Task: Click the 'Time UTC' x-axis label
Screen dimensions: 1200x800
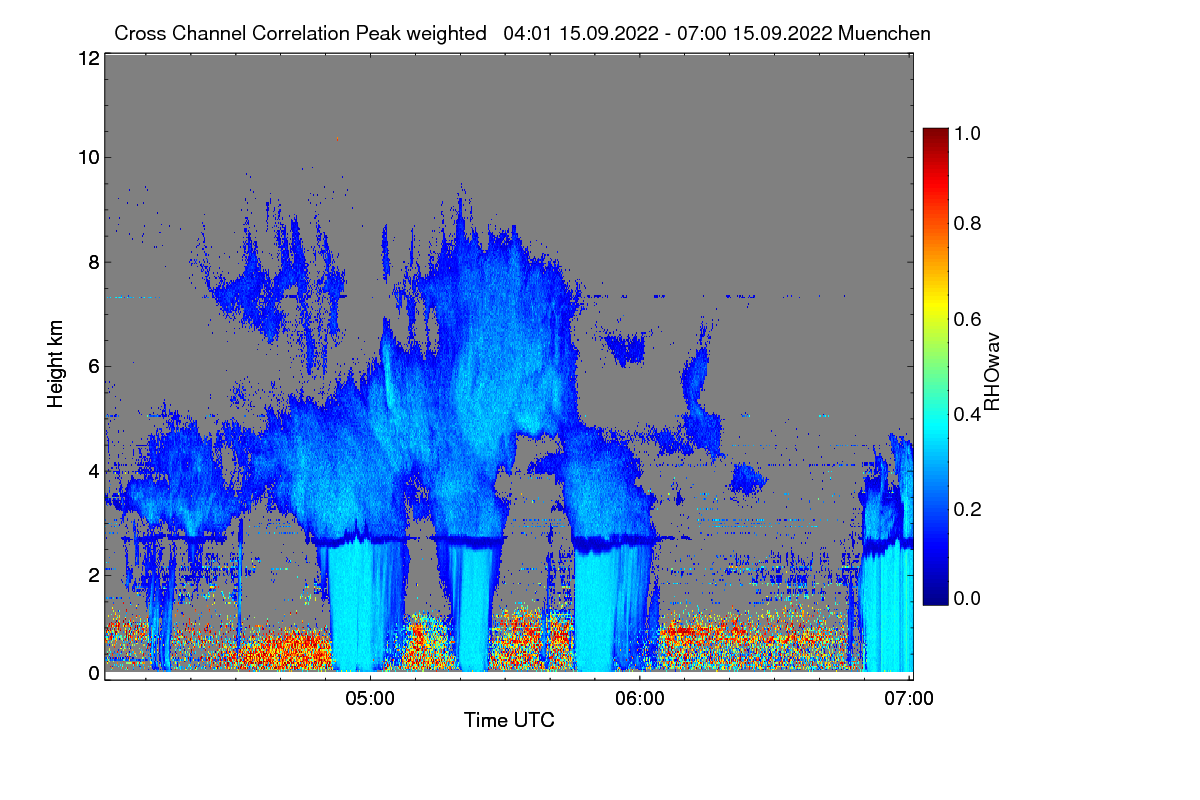Action: click(x=509, y=720)
